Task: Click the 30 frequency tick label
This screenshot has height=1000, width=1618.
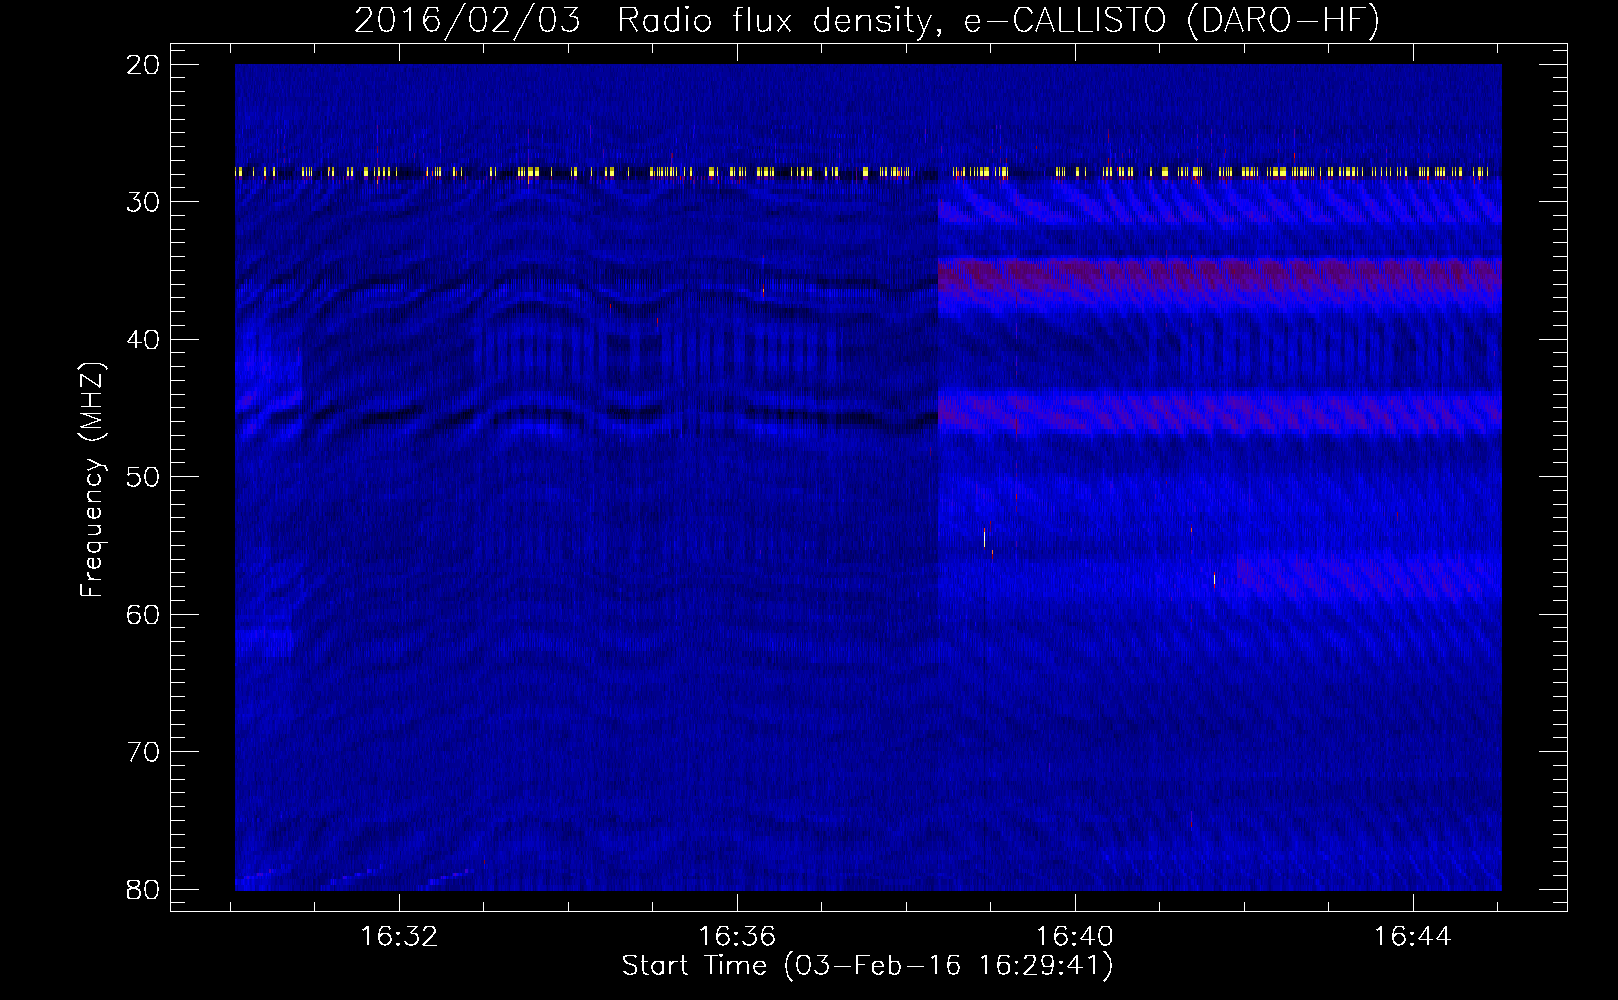Action: 144,202
